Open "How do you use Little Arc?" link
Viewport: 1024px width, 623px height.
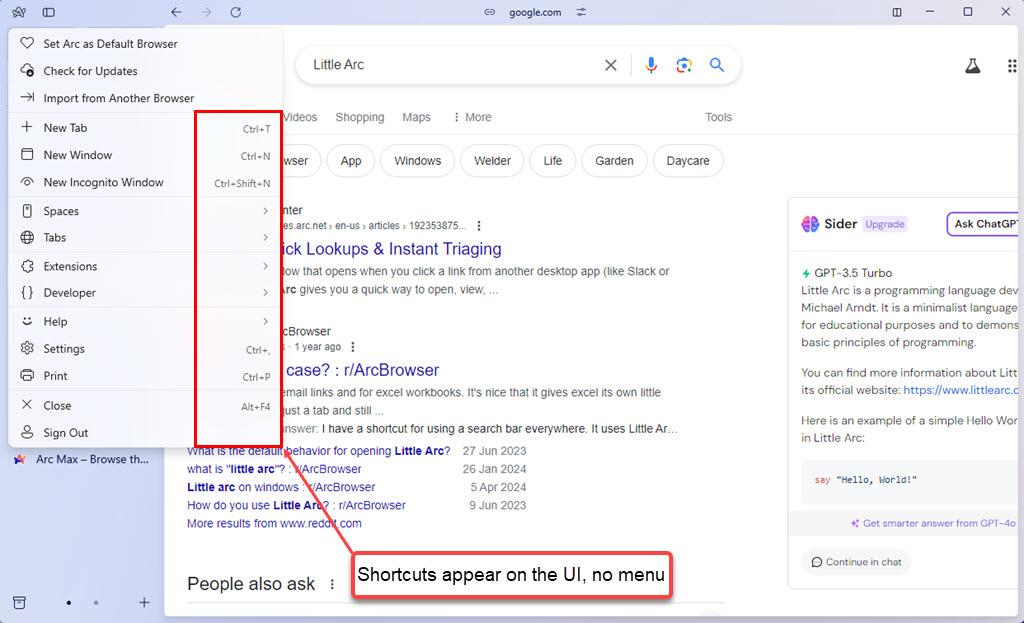click(296, 505)
